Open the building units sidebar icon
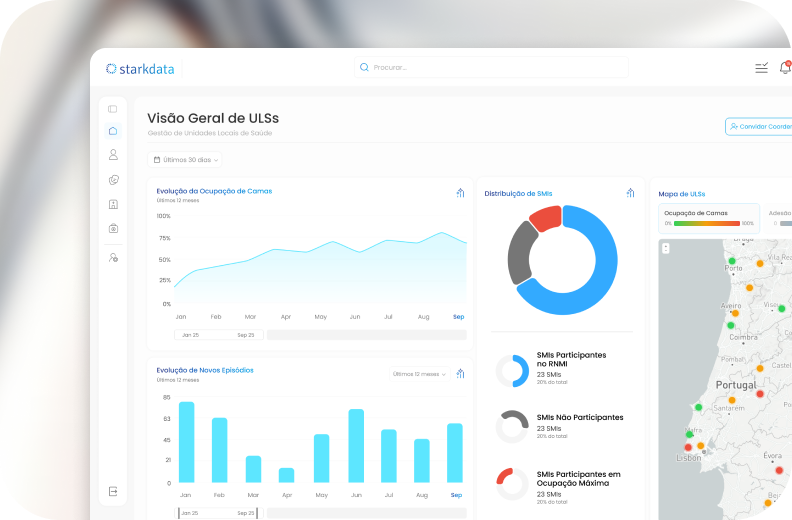 pyautogui.click(x=113, y=204)
